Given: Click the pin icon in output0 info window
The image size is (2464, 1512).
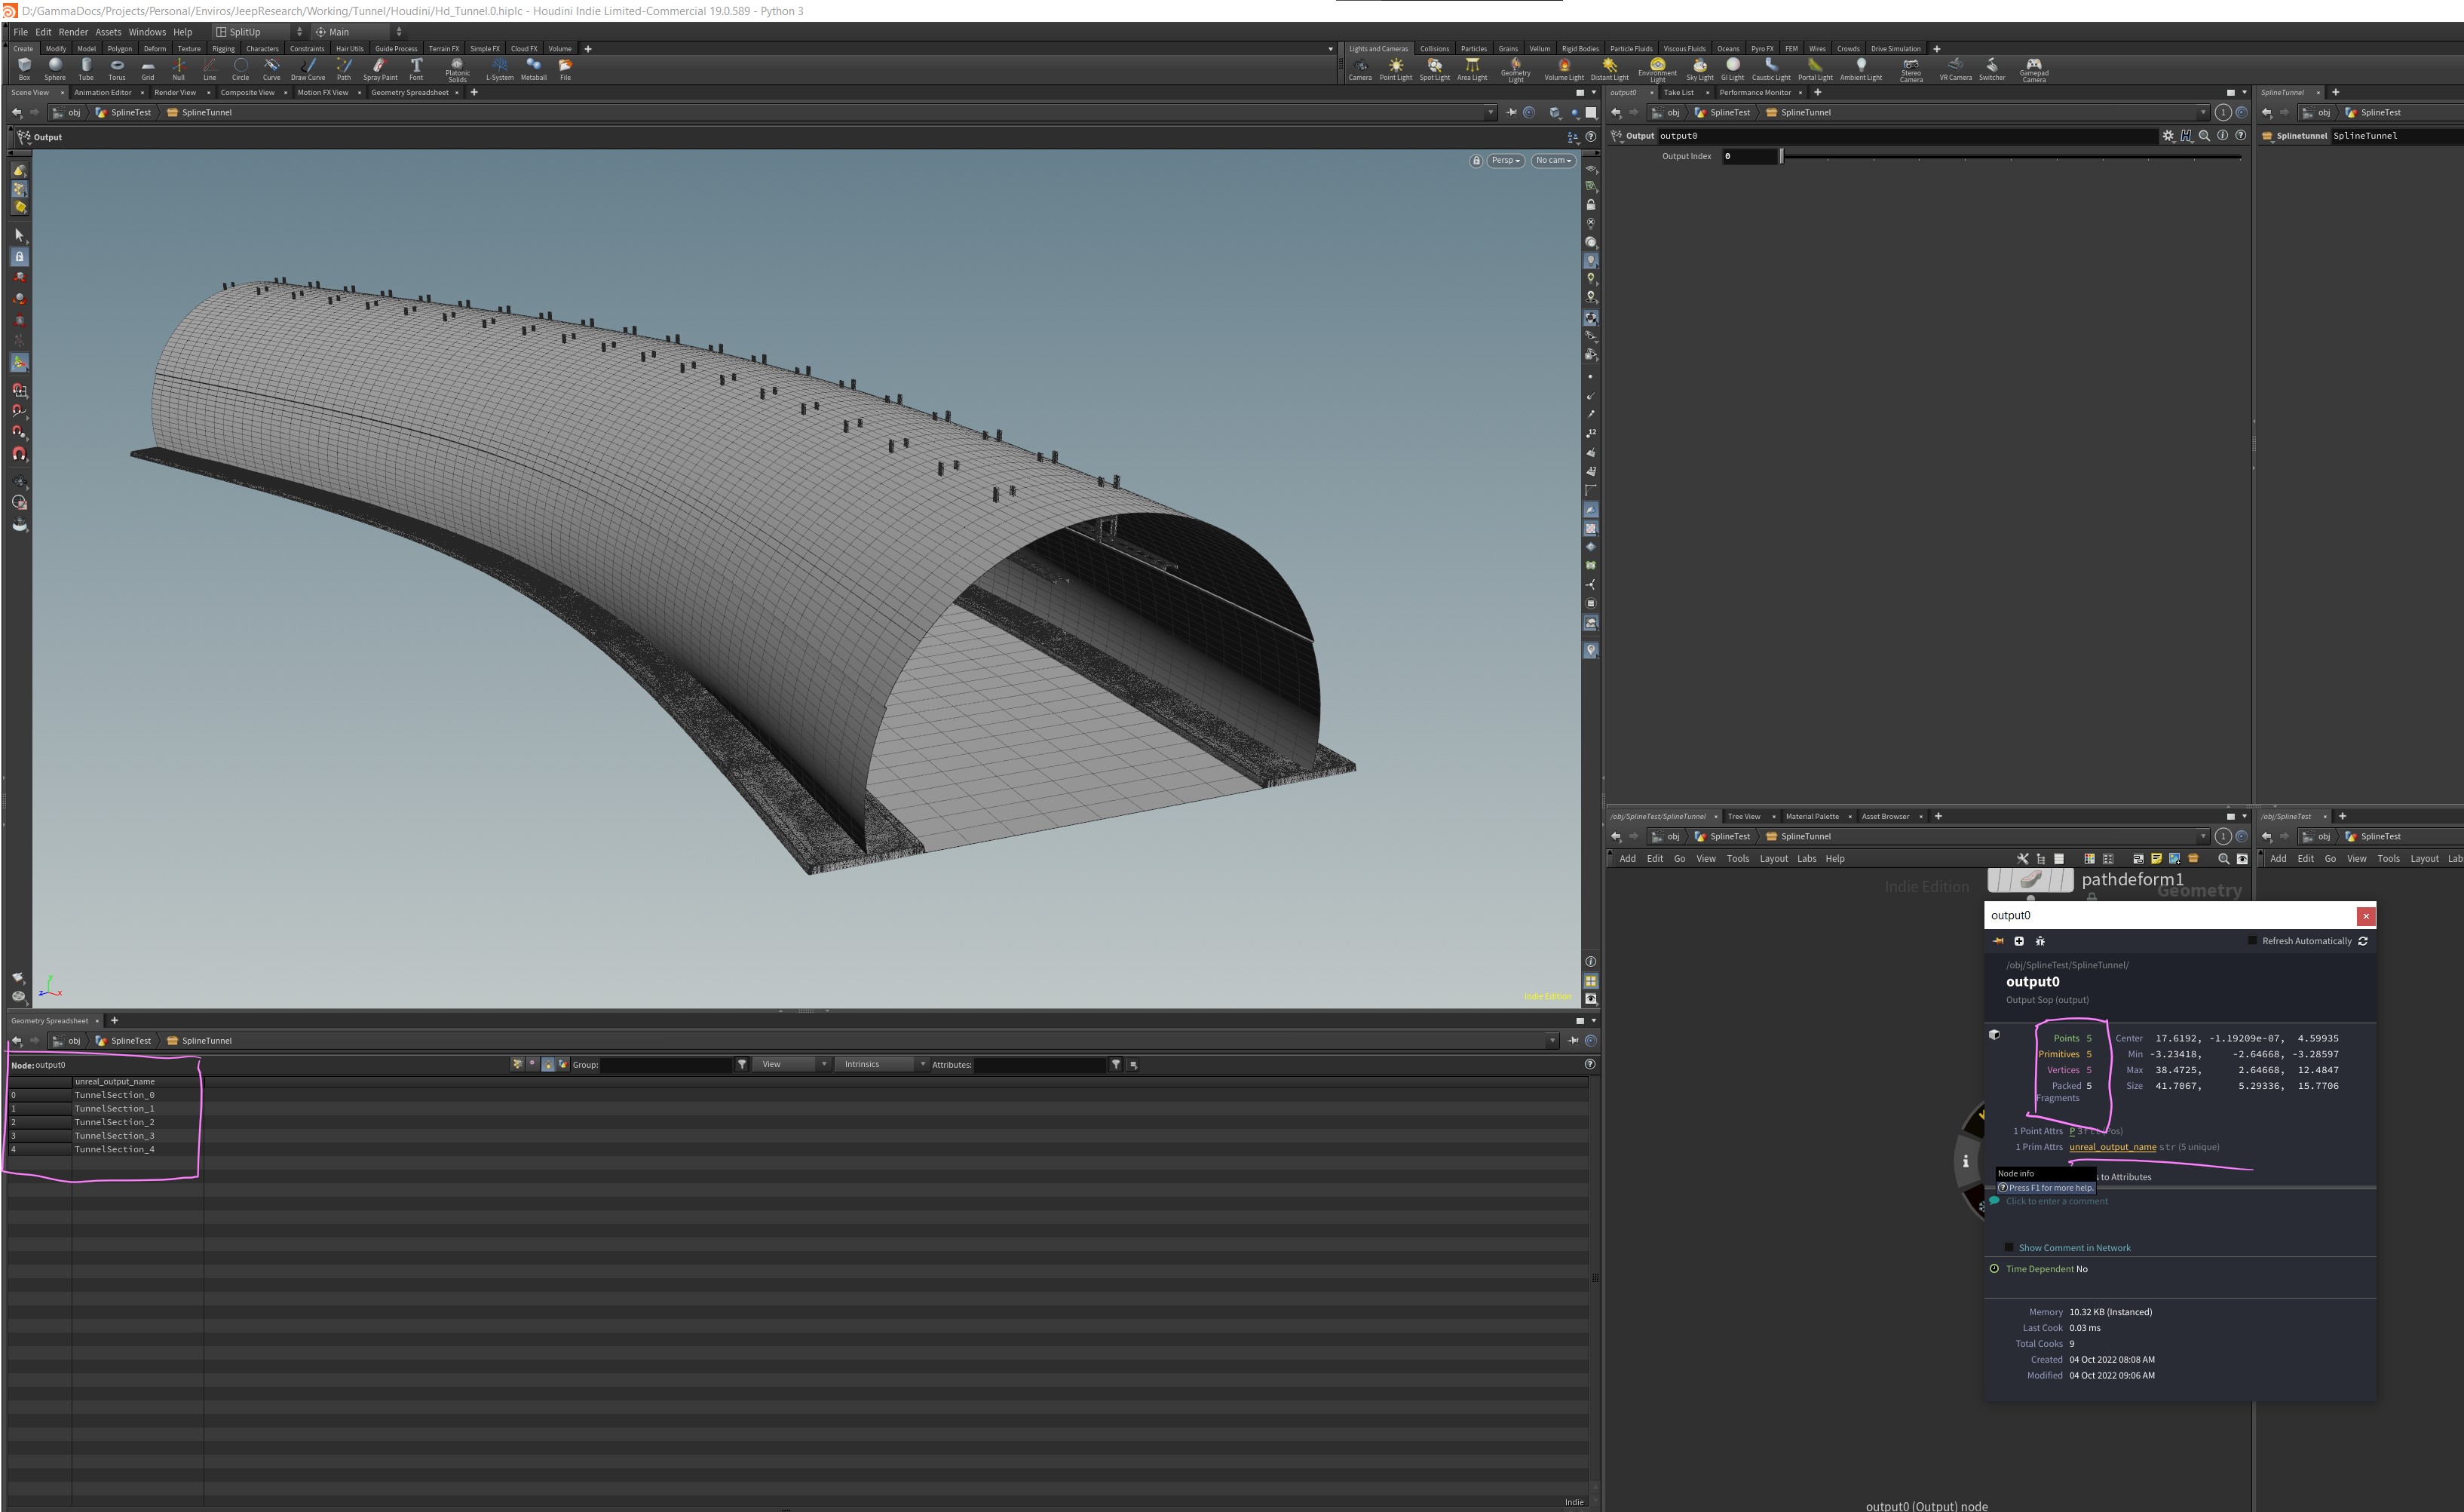Looking at the screenshot, I should point(1998,941).
